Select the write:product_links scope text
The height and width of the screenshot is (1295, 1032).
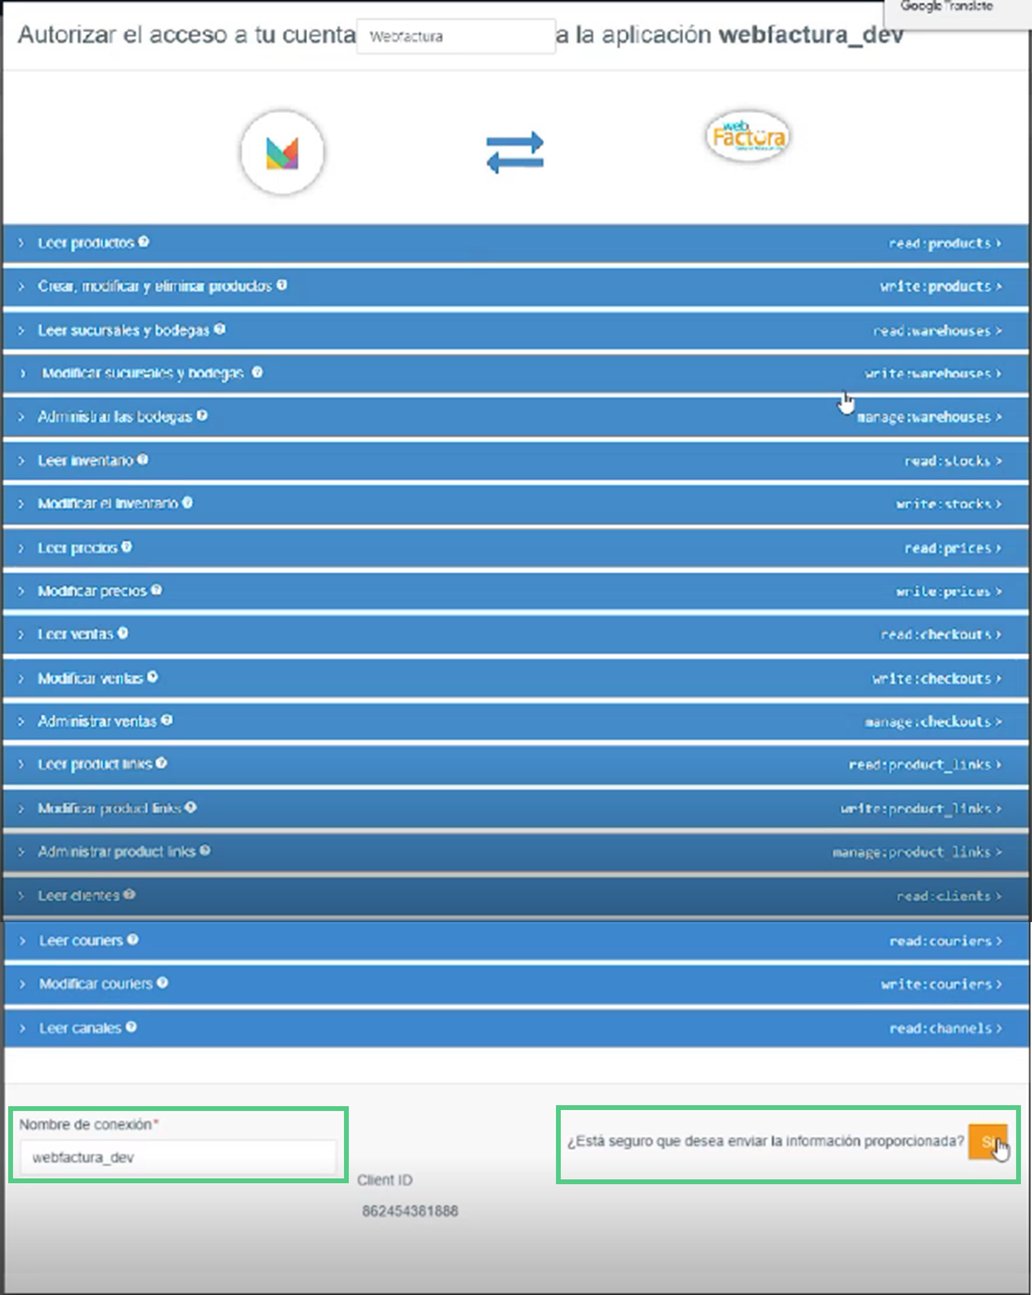pos(915,808)
